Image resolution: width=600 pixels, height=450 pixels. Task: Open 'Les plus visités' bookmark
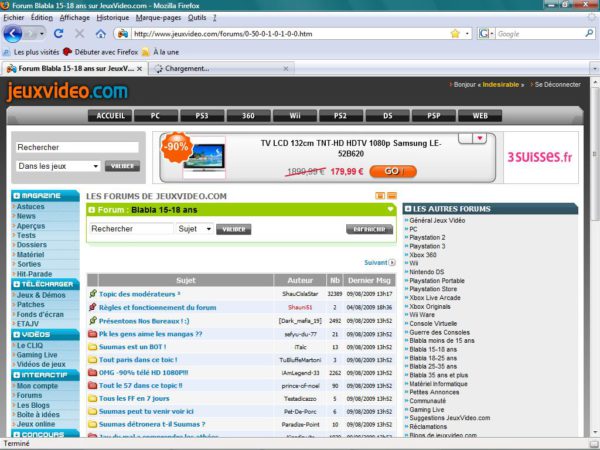[x=31, y=52]
